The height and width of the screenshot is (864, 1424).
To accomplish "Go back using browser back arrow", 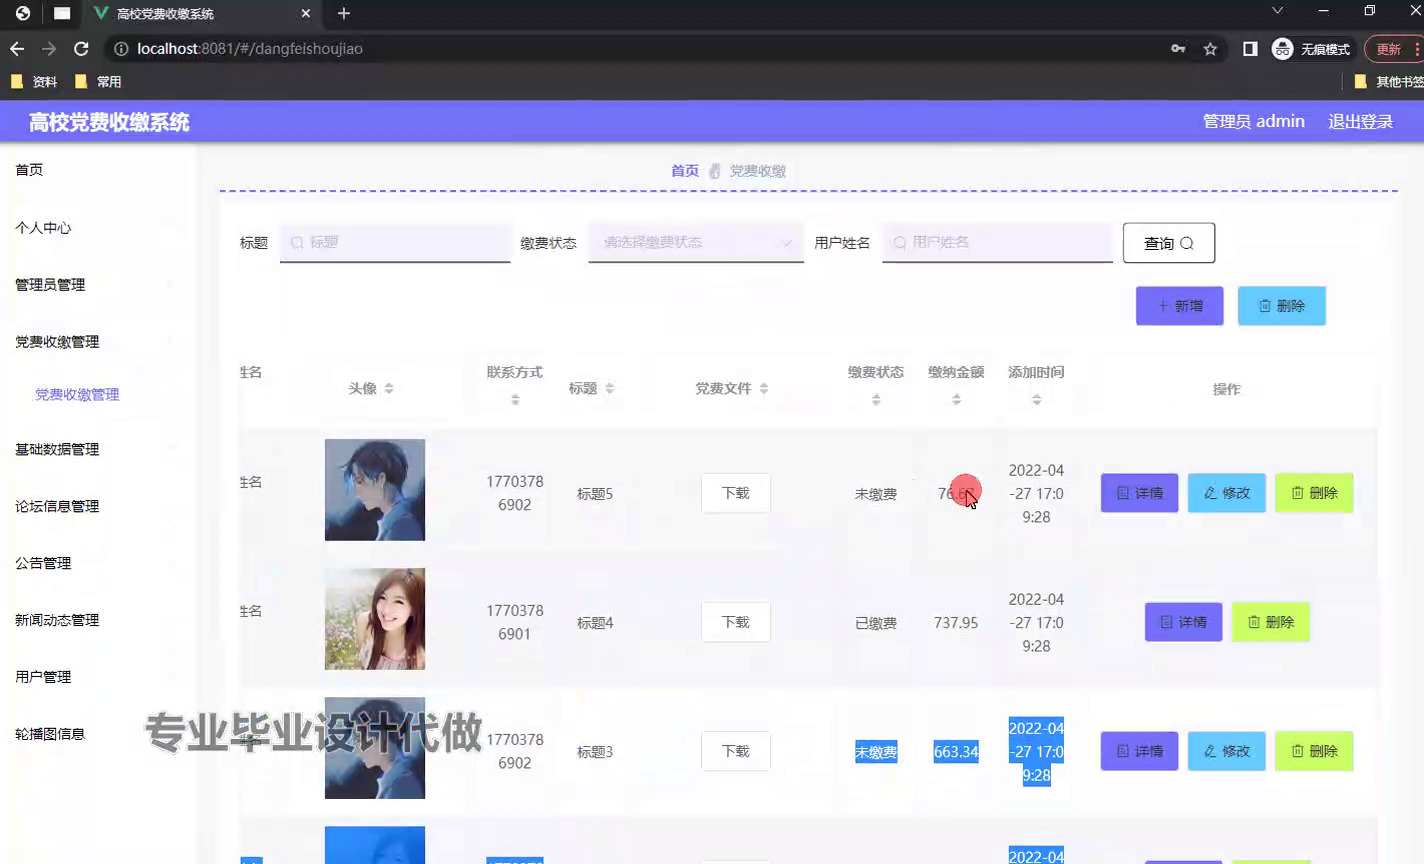I will [x=17, y=48].
